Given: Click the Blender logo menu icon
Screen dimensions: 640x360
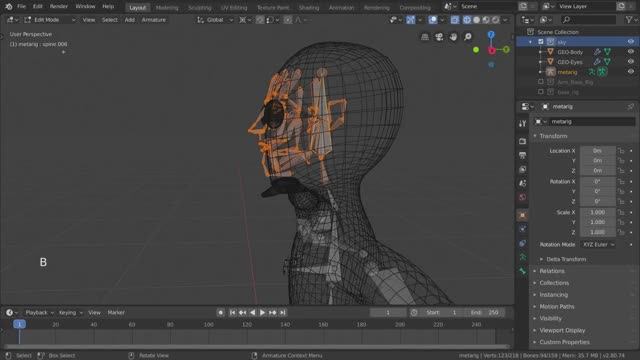Looking at the screenshot, I should 9,7.
